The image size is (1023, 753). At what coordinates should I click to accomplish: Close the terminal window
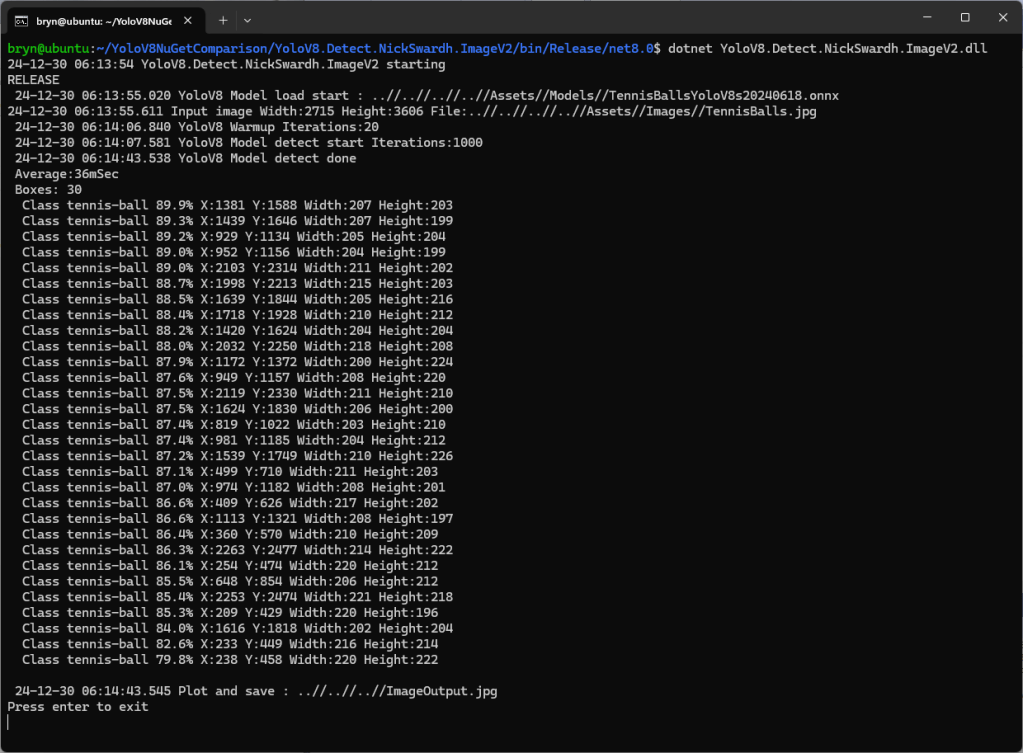[1002, 18]
